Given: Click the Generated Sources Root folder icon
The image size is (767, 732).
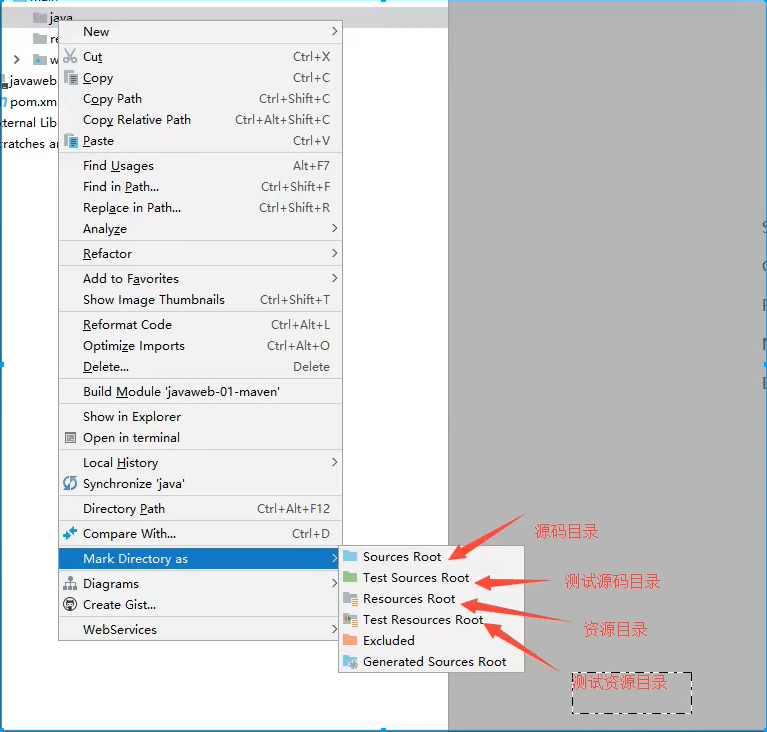Looking at the screenshot, I should coord(351,662).
